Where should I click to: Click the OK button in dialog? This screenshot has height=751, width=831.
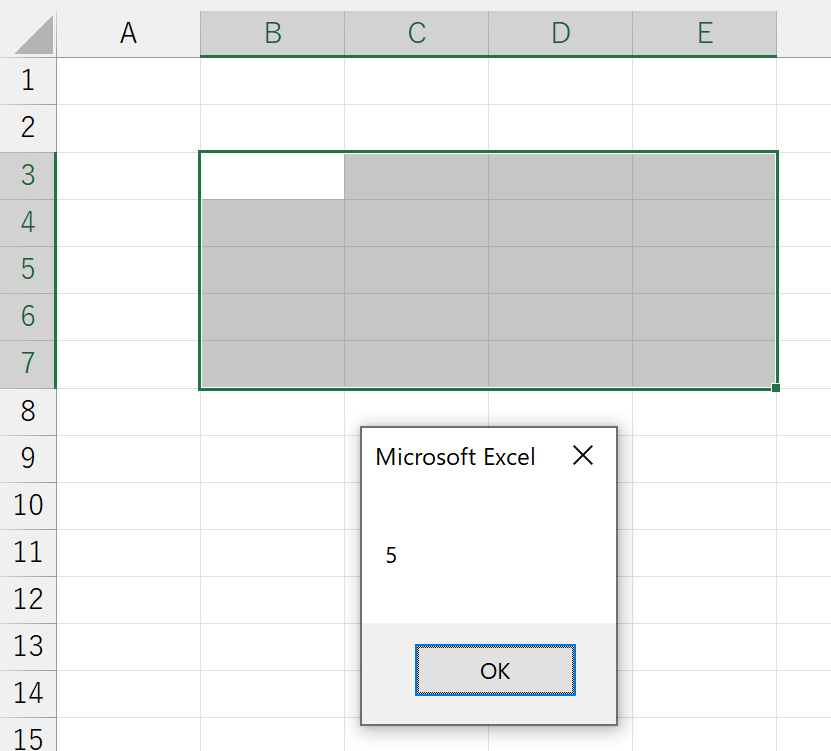tap(495, 670)
